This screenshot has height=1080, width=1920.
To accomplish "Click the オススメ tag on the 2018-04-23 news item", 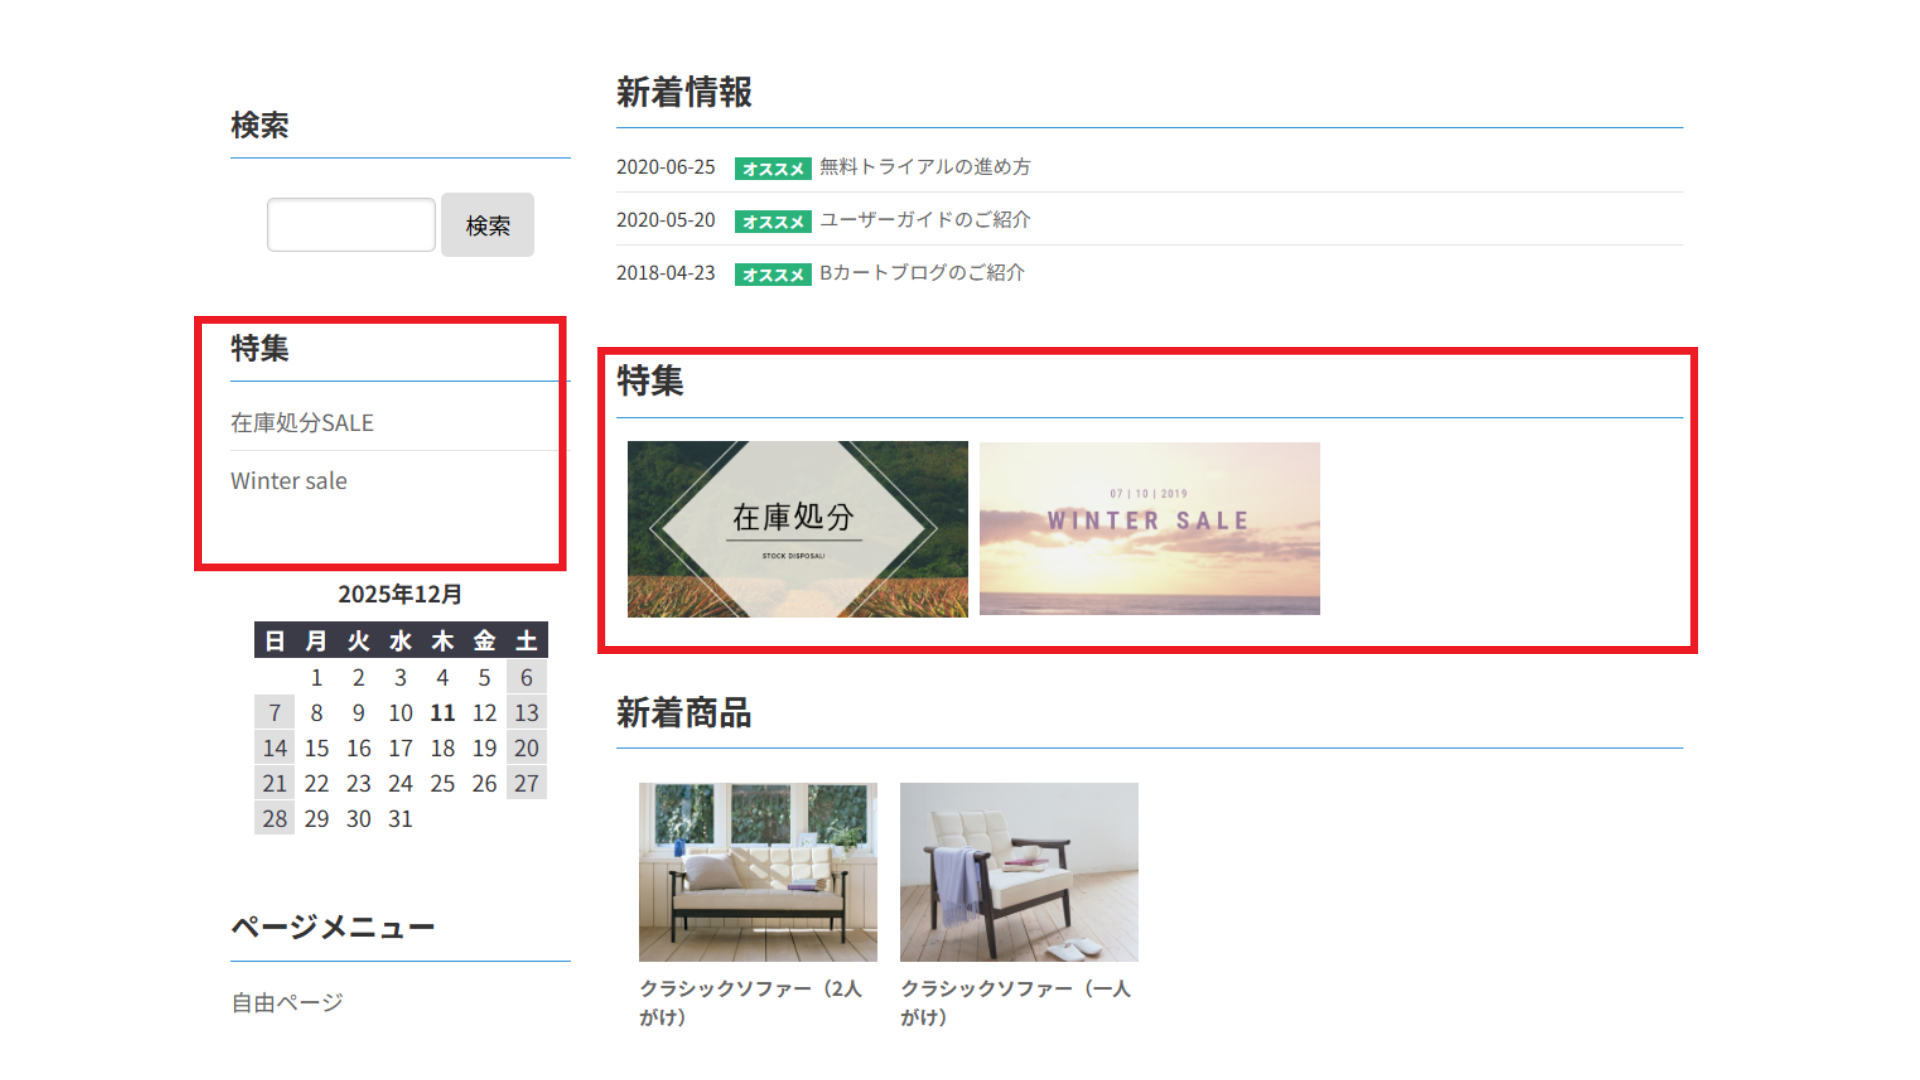I will pos(772,275).
